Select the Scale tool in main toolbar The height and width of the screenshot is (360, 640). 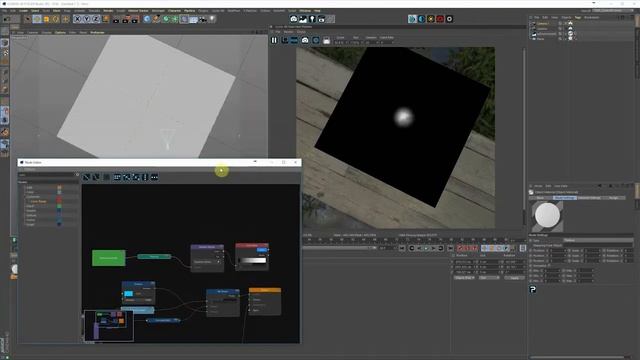pos(47,19)
